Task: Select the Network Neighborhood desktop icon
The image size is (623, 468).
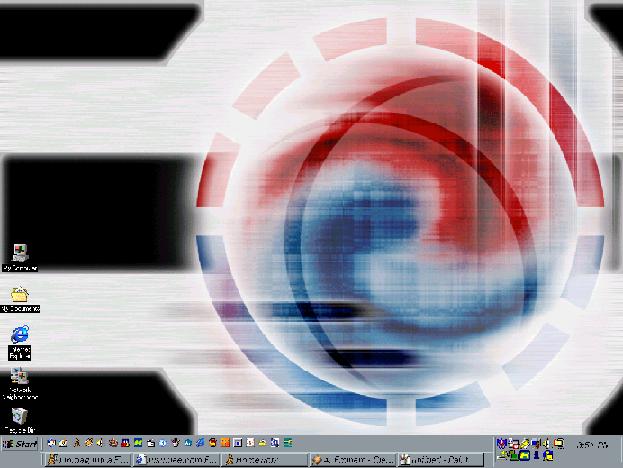Action: coord(19,384)
